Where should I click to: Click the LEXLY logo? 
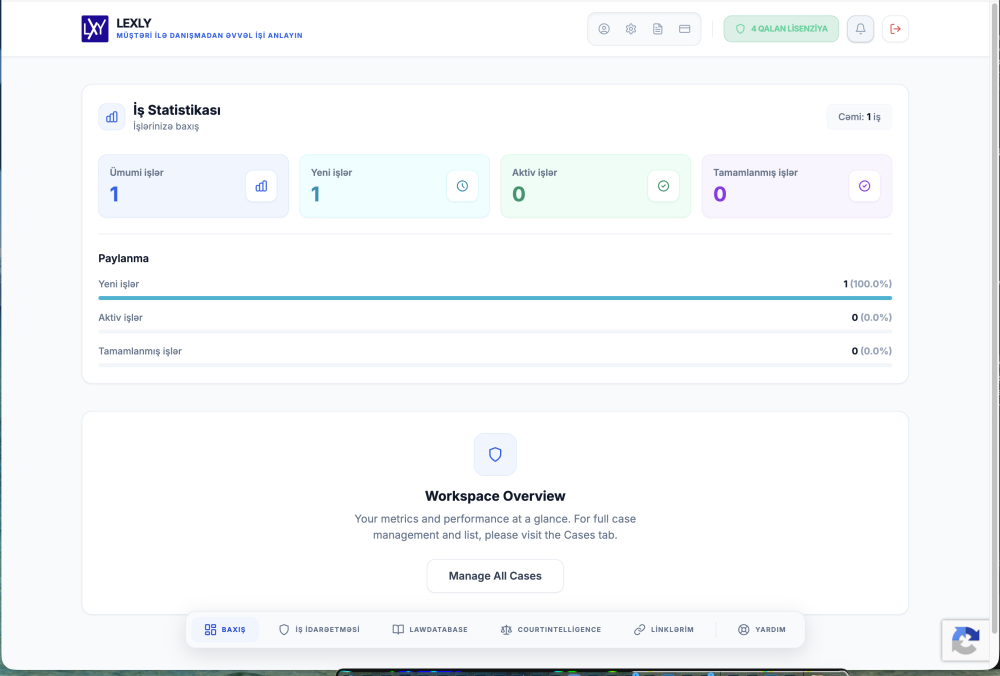point(95,29)
